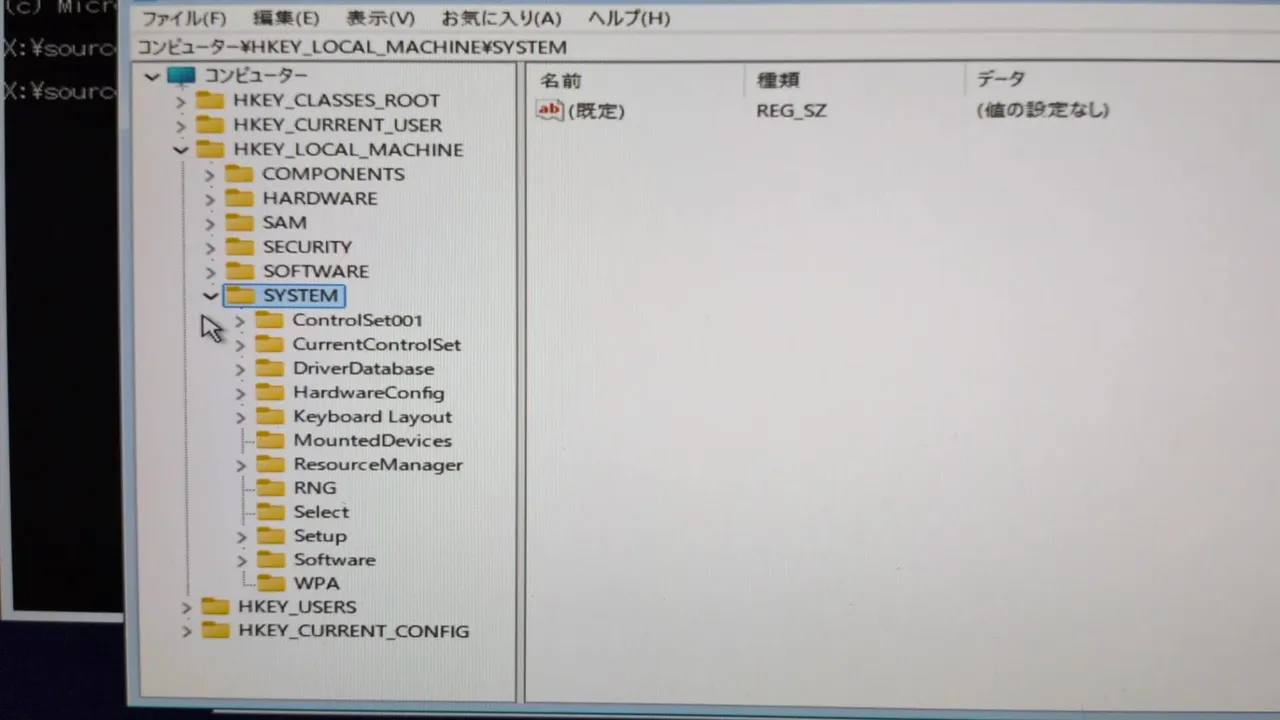Viewport: 1280px width, 720px height.
Task: Select the WPA key label
Action: pos(316,583)
